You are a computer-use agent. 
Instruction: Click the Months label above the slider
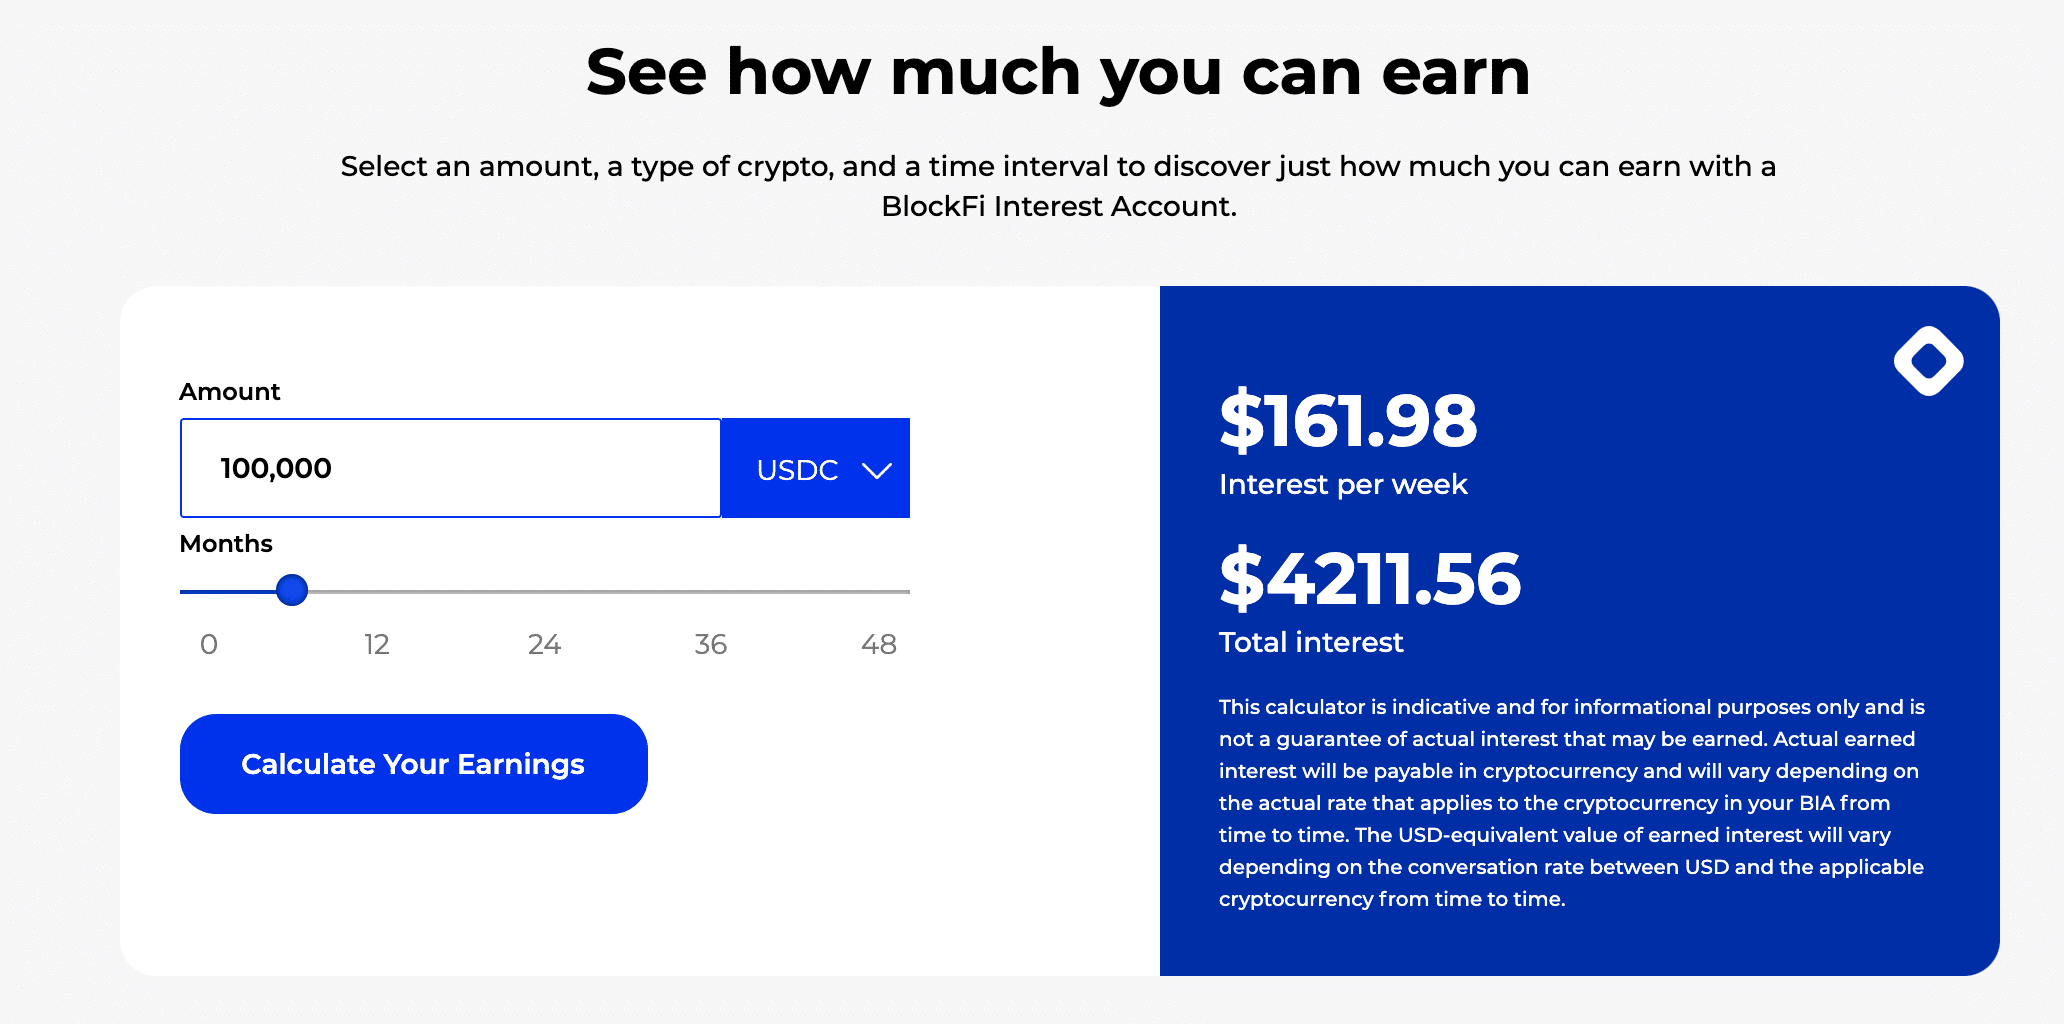tap(226, 543)
